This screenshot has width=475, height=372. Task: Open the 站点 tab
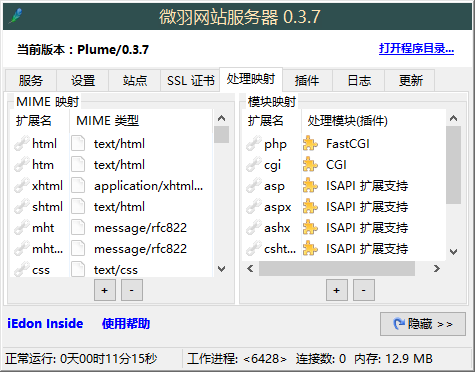(x=135, y=80)
